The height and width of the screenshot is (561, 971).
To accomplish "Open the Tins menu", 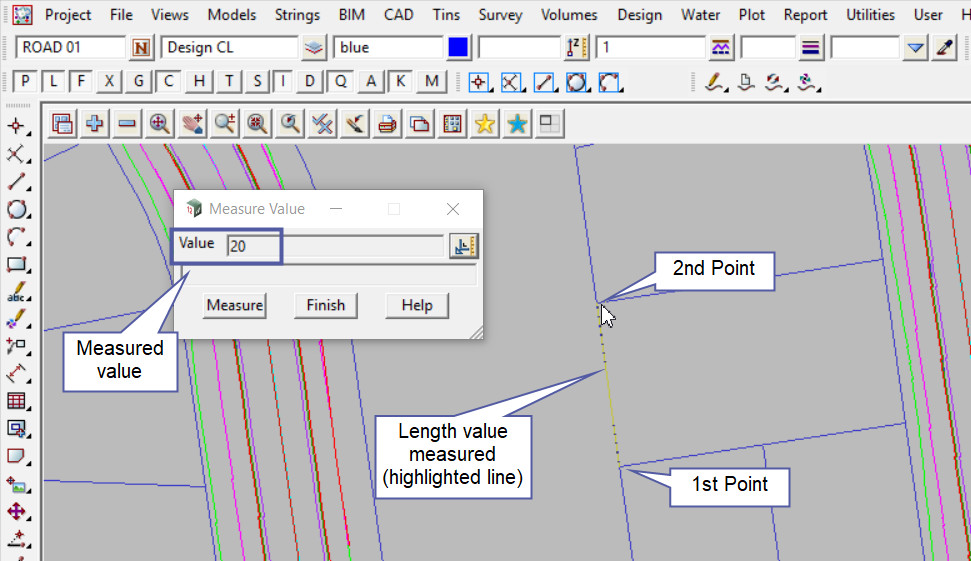I will 446,14.
